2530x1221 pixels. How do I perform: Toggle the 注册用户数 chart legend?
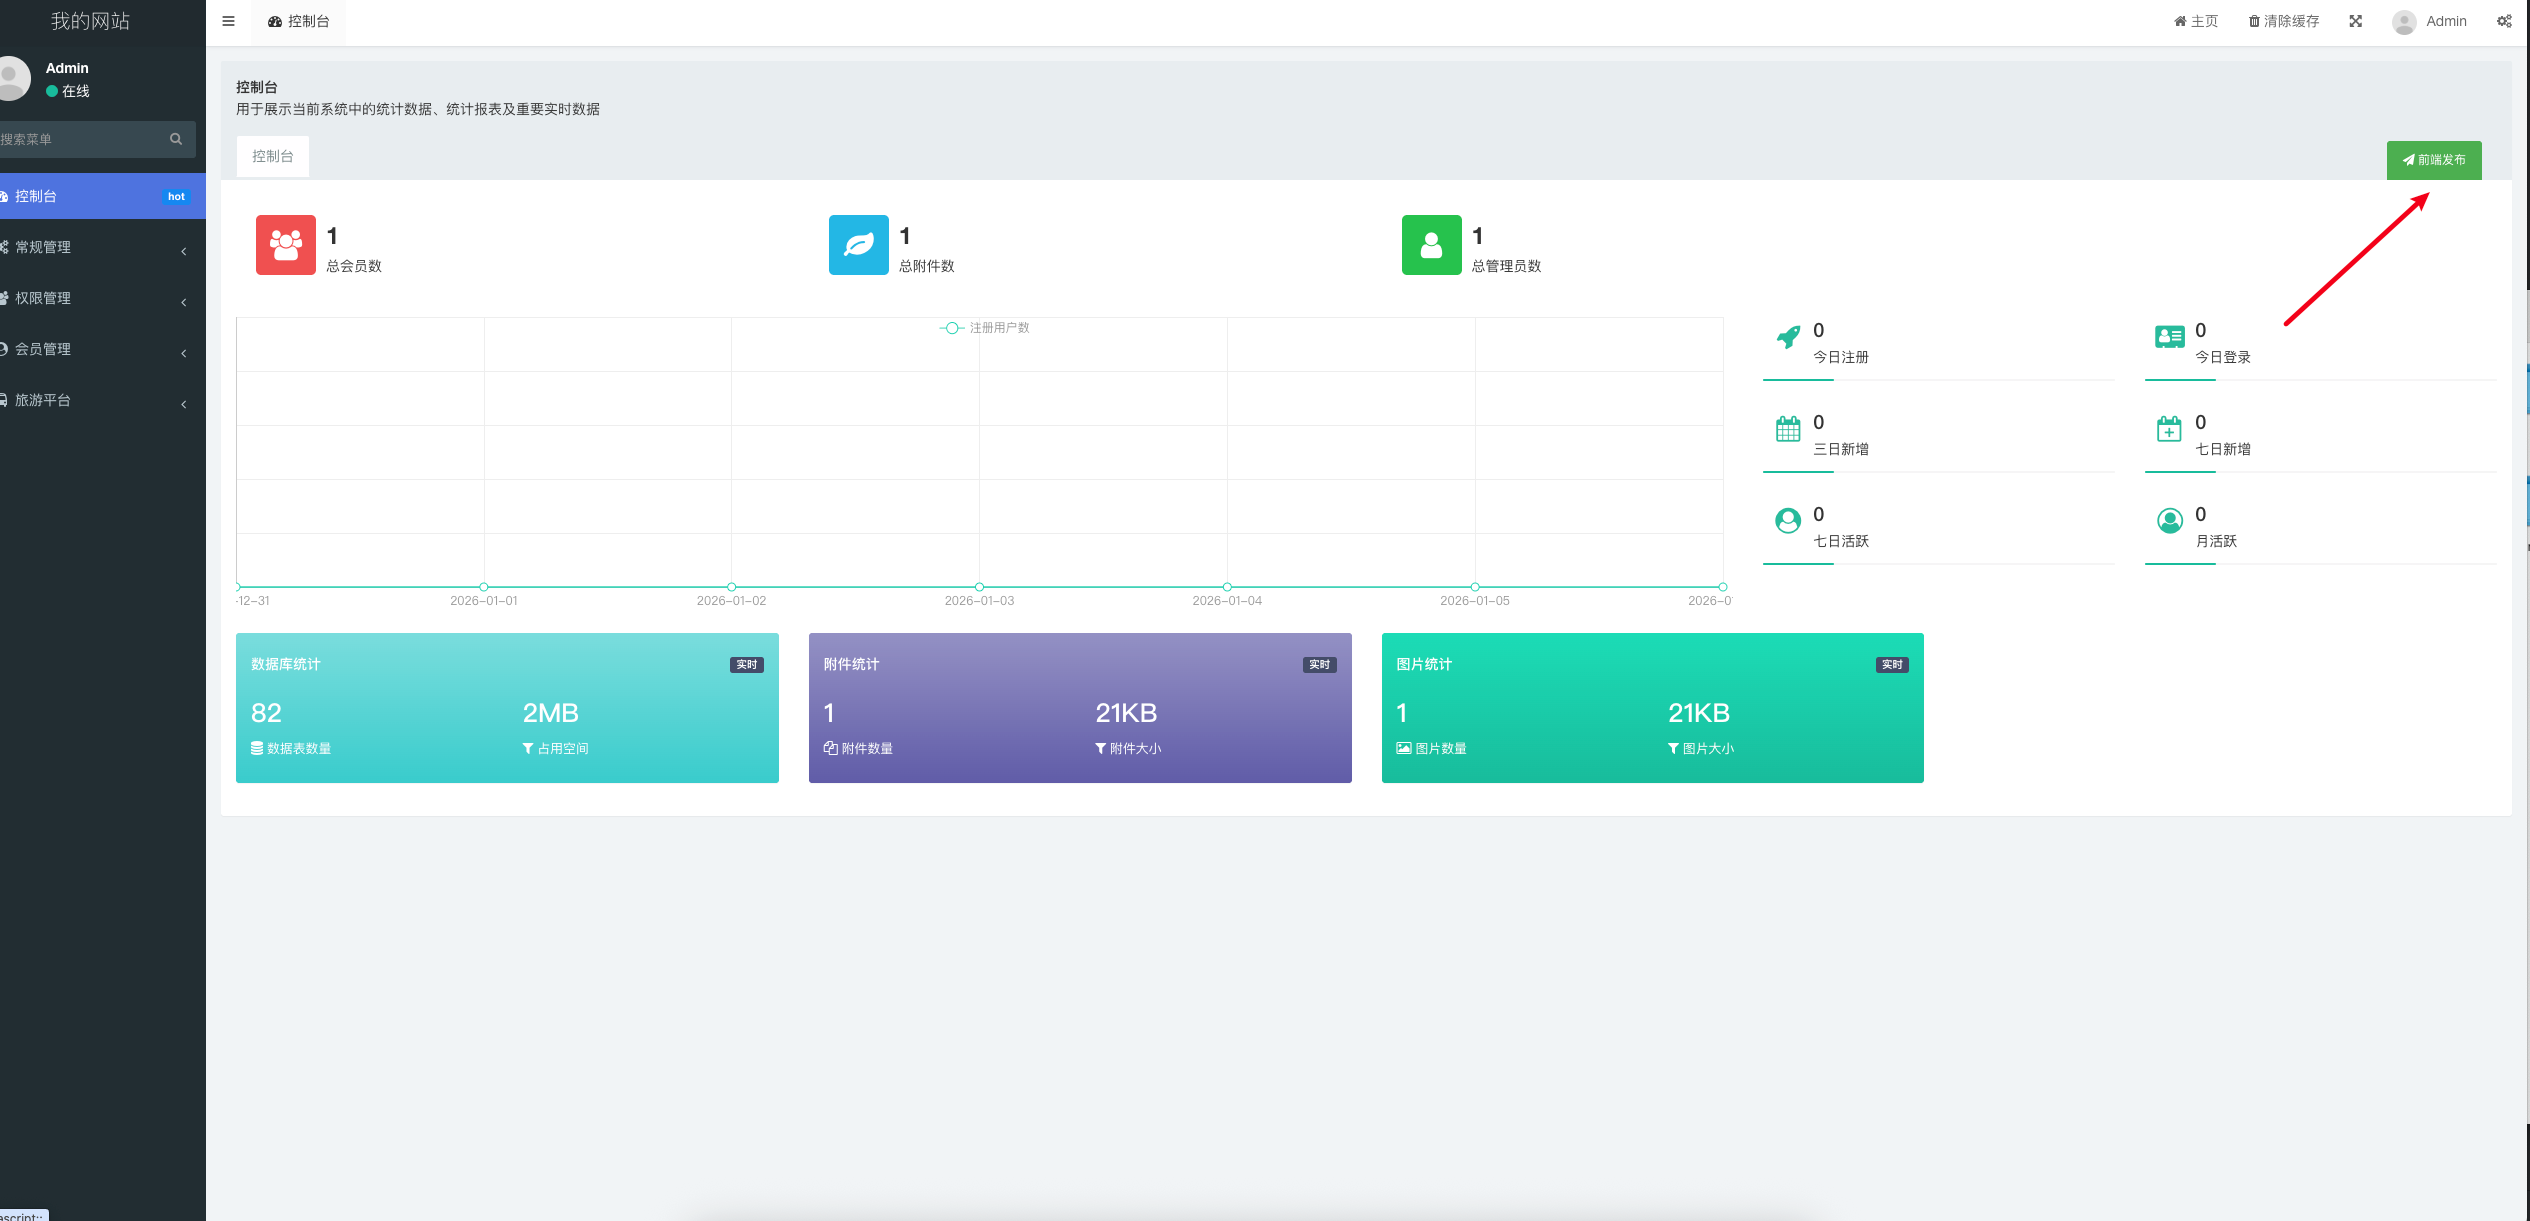tap(985, 328)
